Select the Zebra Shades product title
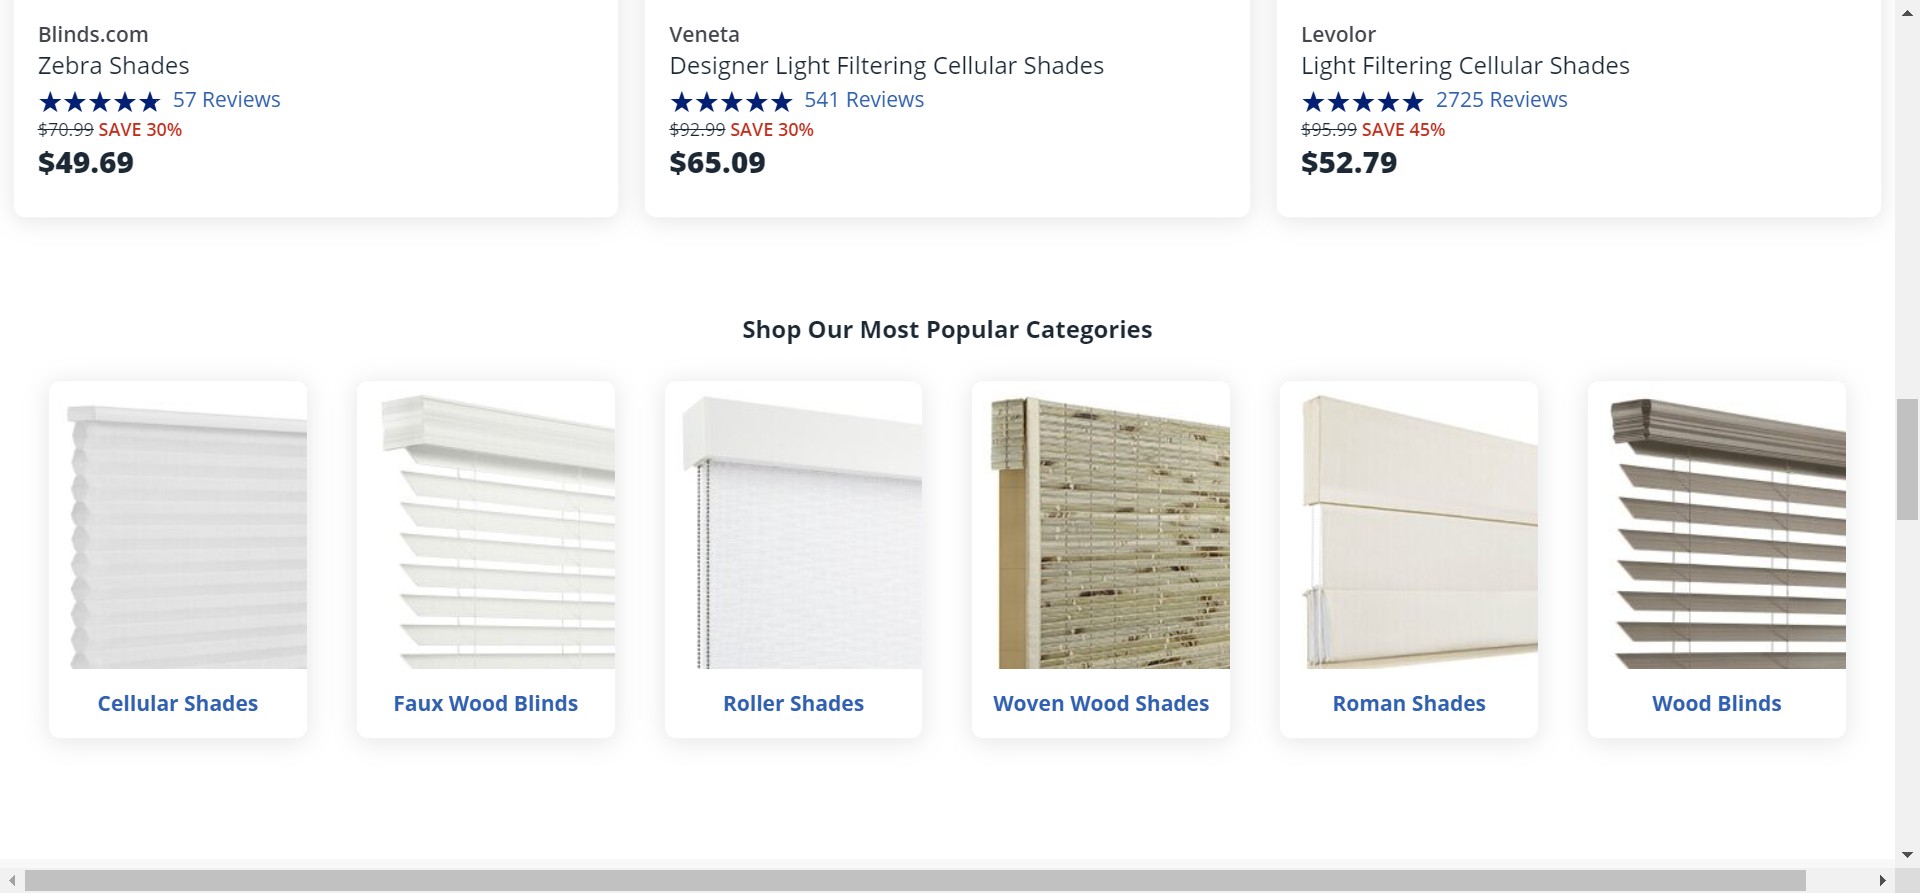This screenshot has width=1920, height=893. coord(114,66)
